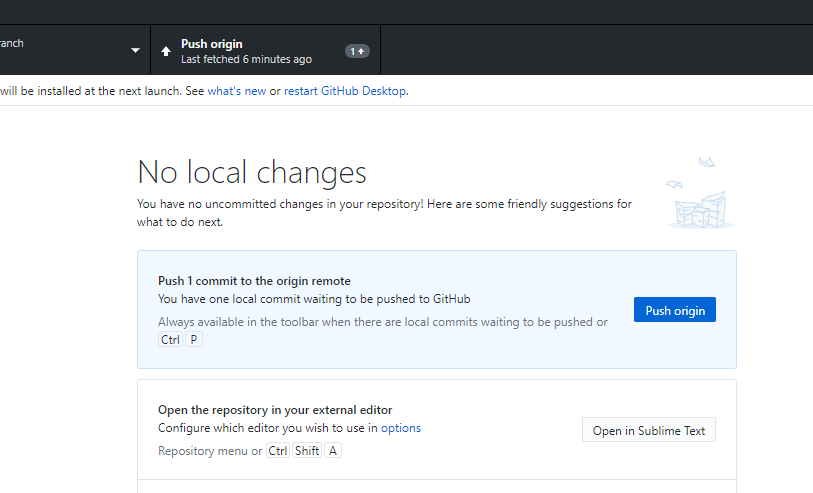Viewport: 813px width, 493px height.
Task: Click the upward arrow icon beside Push origin
Action: (x=166, y=51)
